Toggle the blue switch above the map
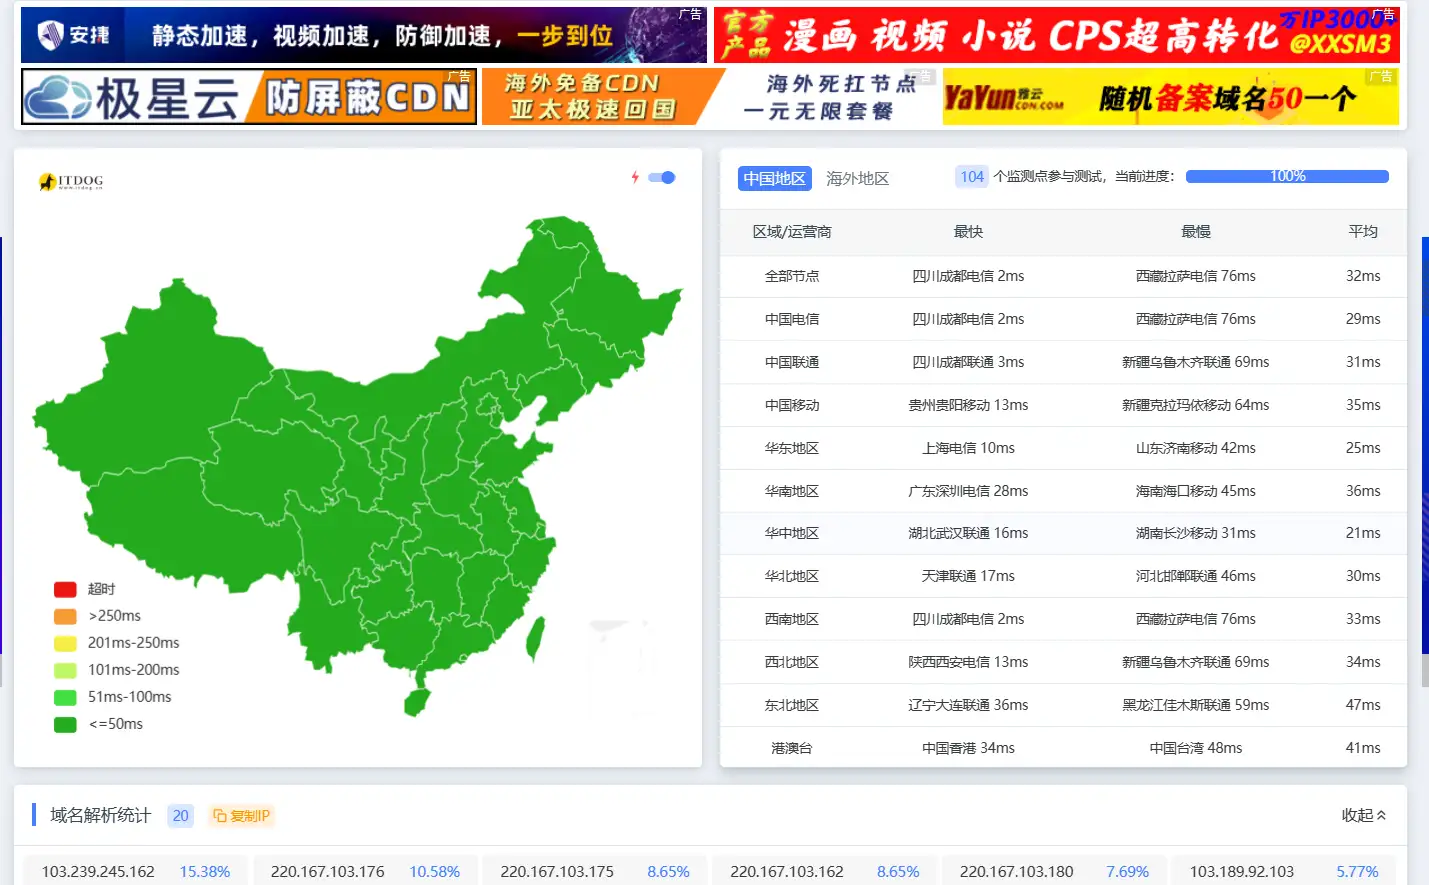Viewport: 1429px width, 885px height. (662, 177)
